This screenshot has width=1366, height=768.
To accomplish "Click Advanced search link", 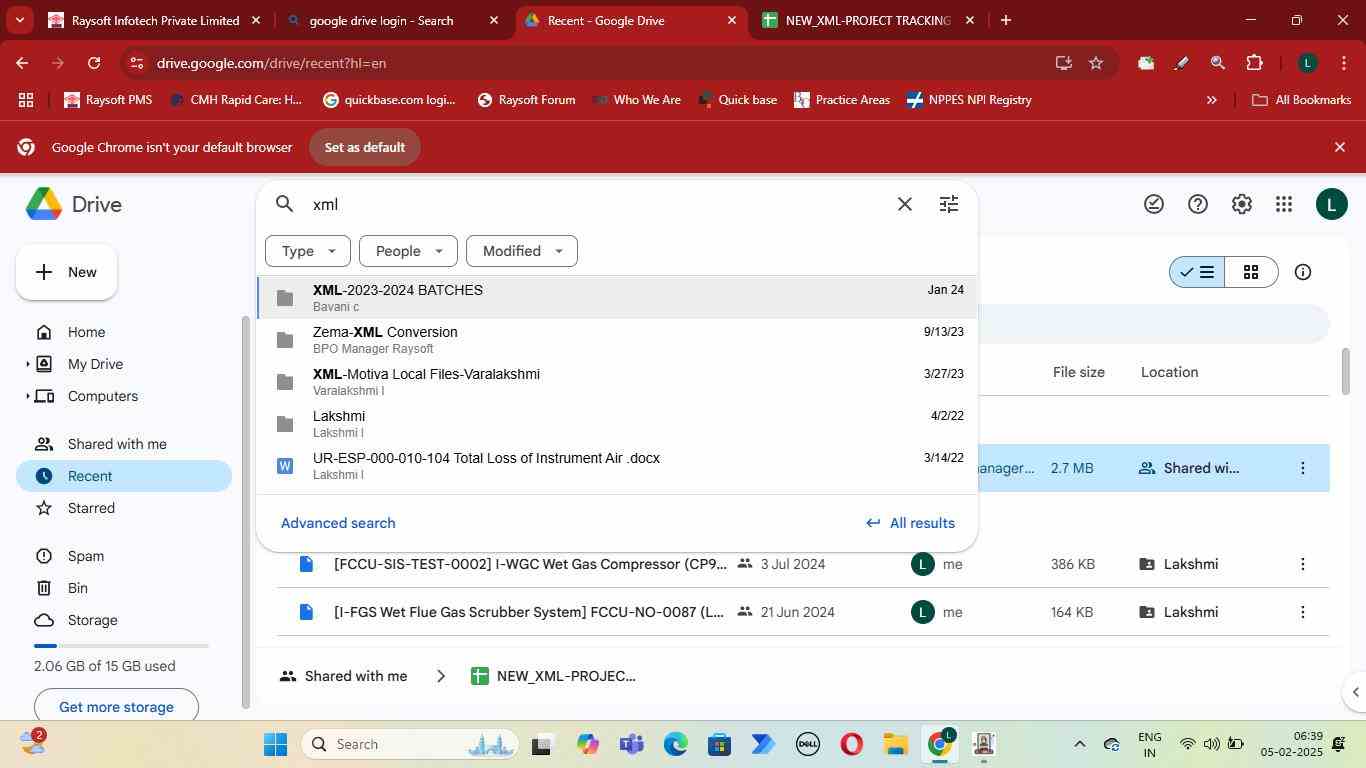I will coord(338,523).
